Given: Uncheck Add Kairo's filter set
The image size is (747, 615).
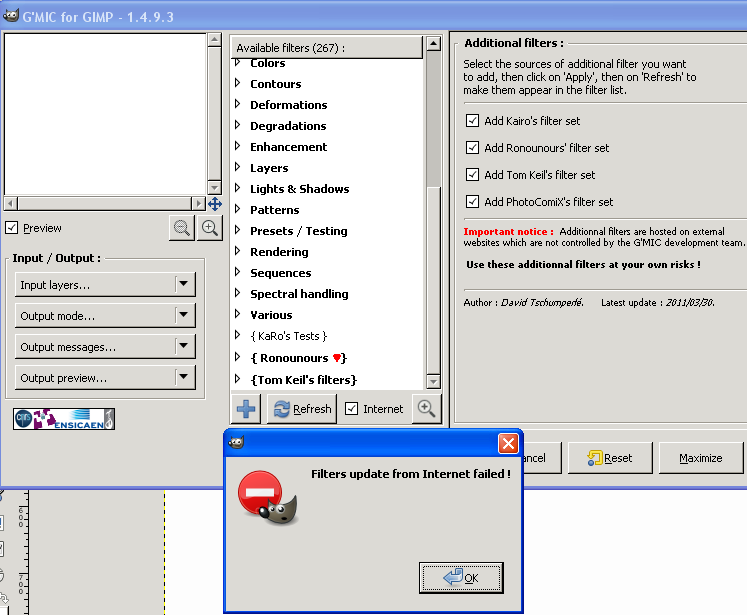Looking at the screenshot, I should point(472,121).
